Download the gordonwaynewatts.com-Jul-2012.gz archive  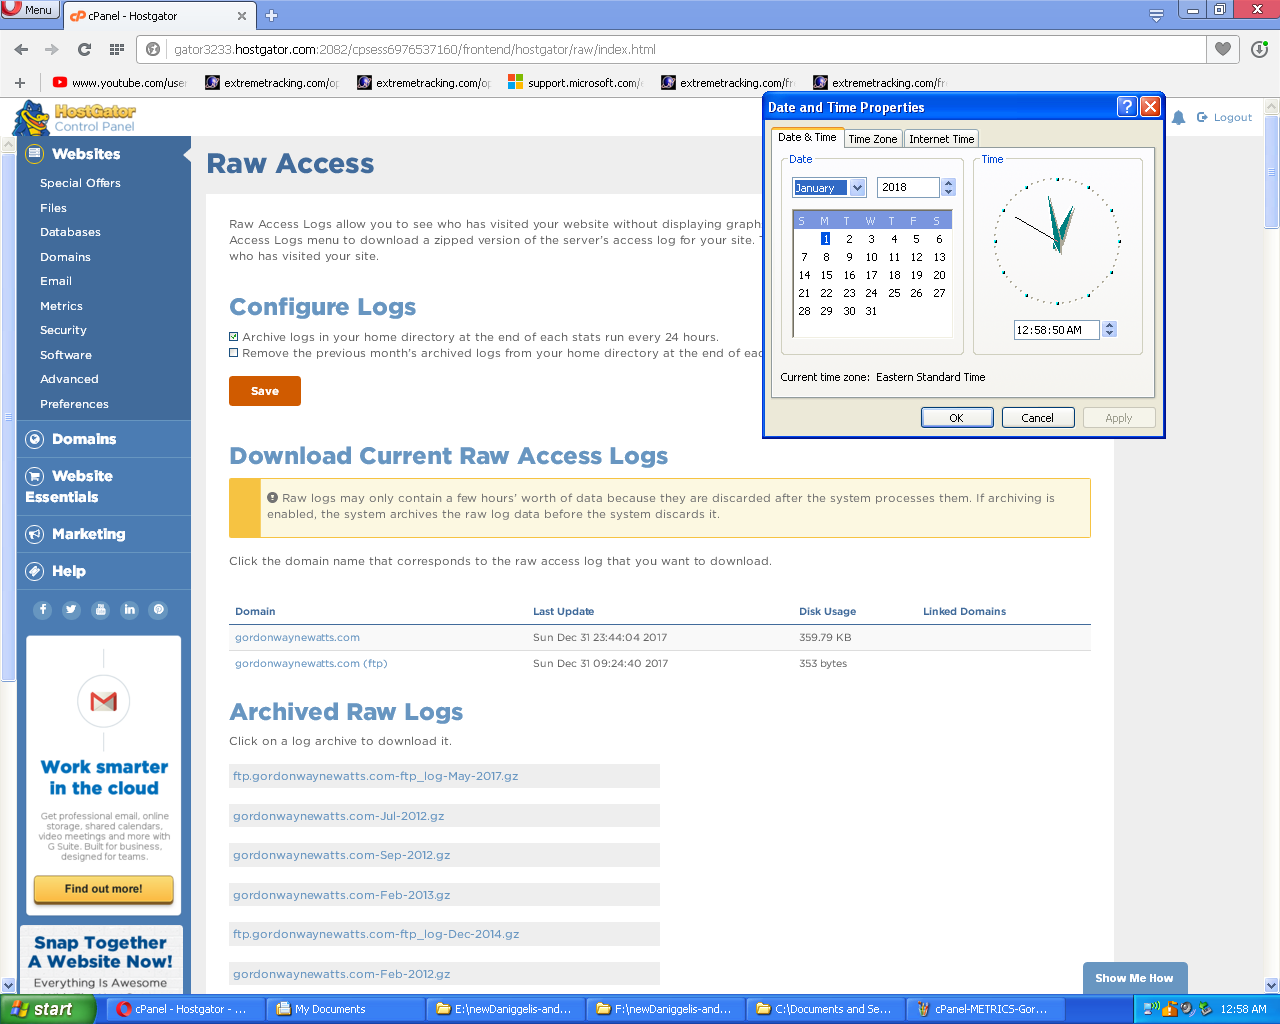pyautogui.click(x=339, y=816)
